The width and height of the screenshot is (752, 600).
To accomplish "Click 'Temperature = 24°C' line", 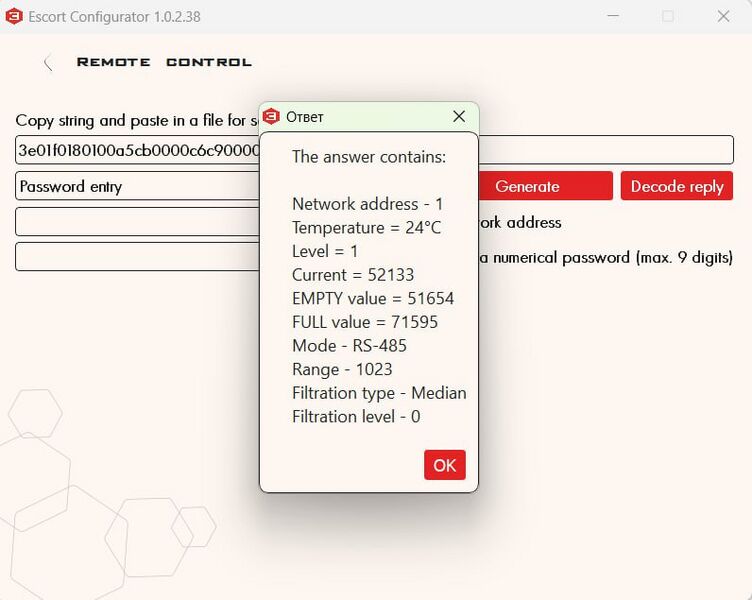I will click(366, 227).
